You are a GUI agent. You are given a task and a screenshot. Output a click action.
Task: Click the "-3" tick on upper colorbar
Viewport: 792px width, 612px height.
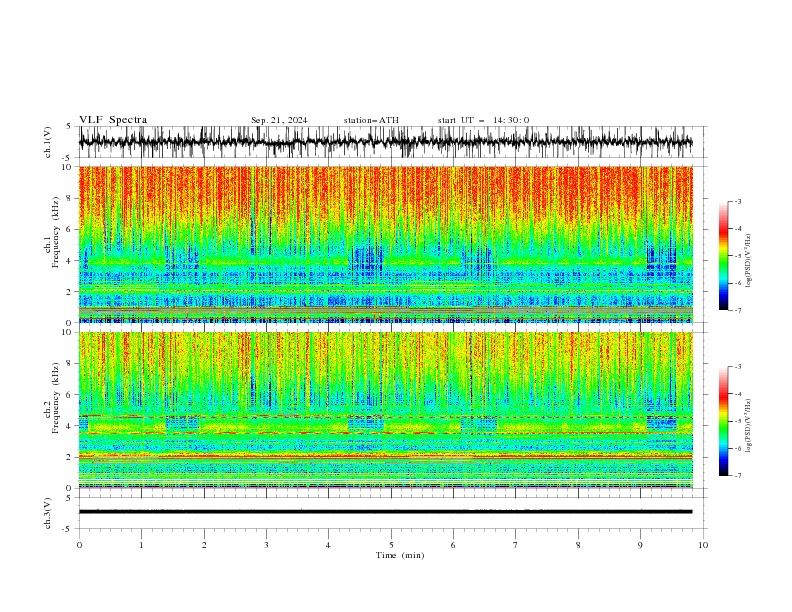(737, 201)
